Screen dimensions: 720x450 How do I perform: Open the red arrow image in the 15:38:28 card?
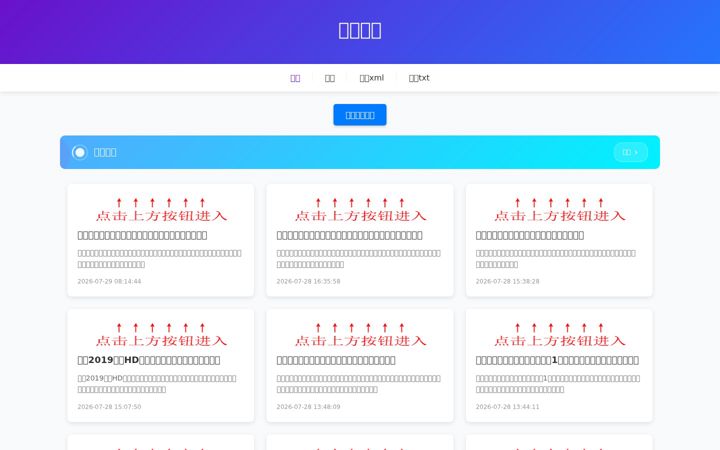[559, 210]
